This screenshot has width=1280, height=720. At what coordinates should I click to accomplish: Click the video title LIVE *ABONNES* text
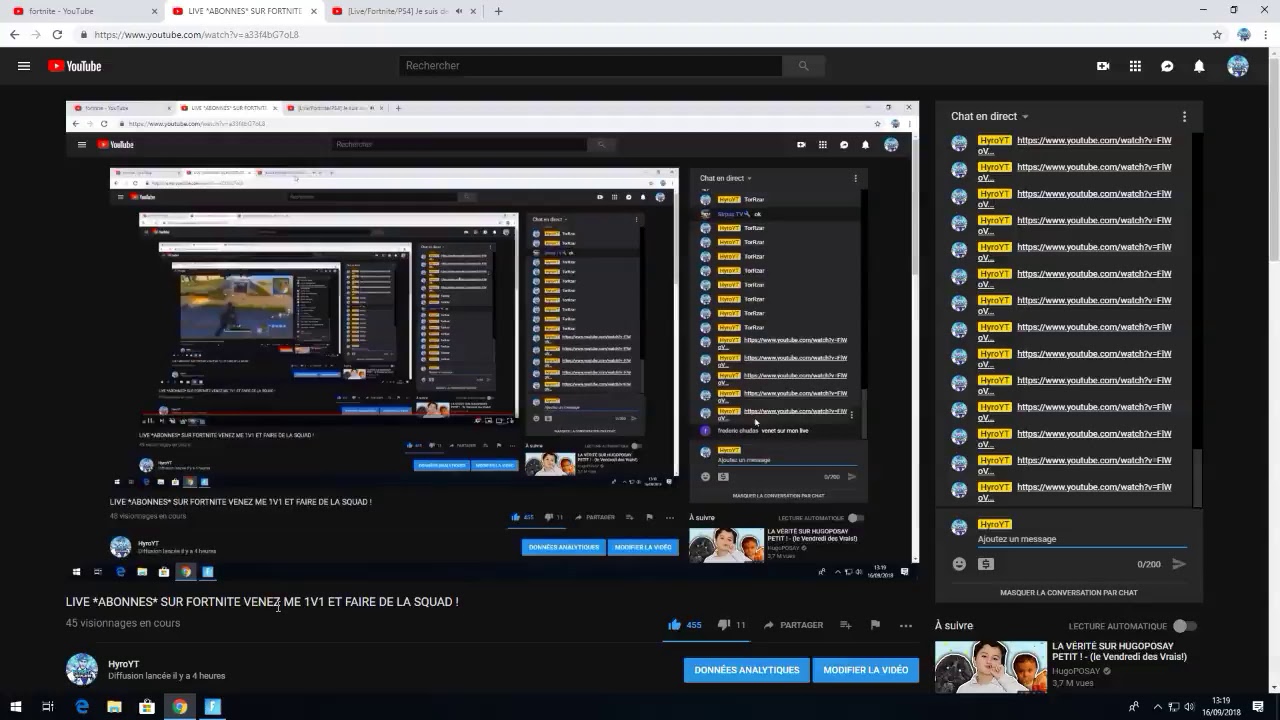pos(262,602)
